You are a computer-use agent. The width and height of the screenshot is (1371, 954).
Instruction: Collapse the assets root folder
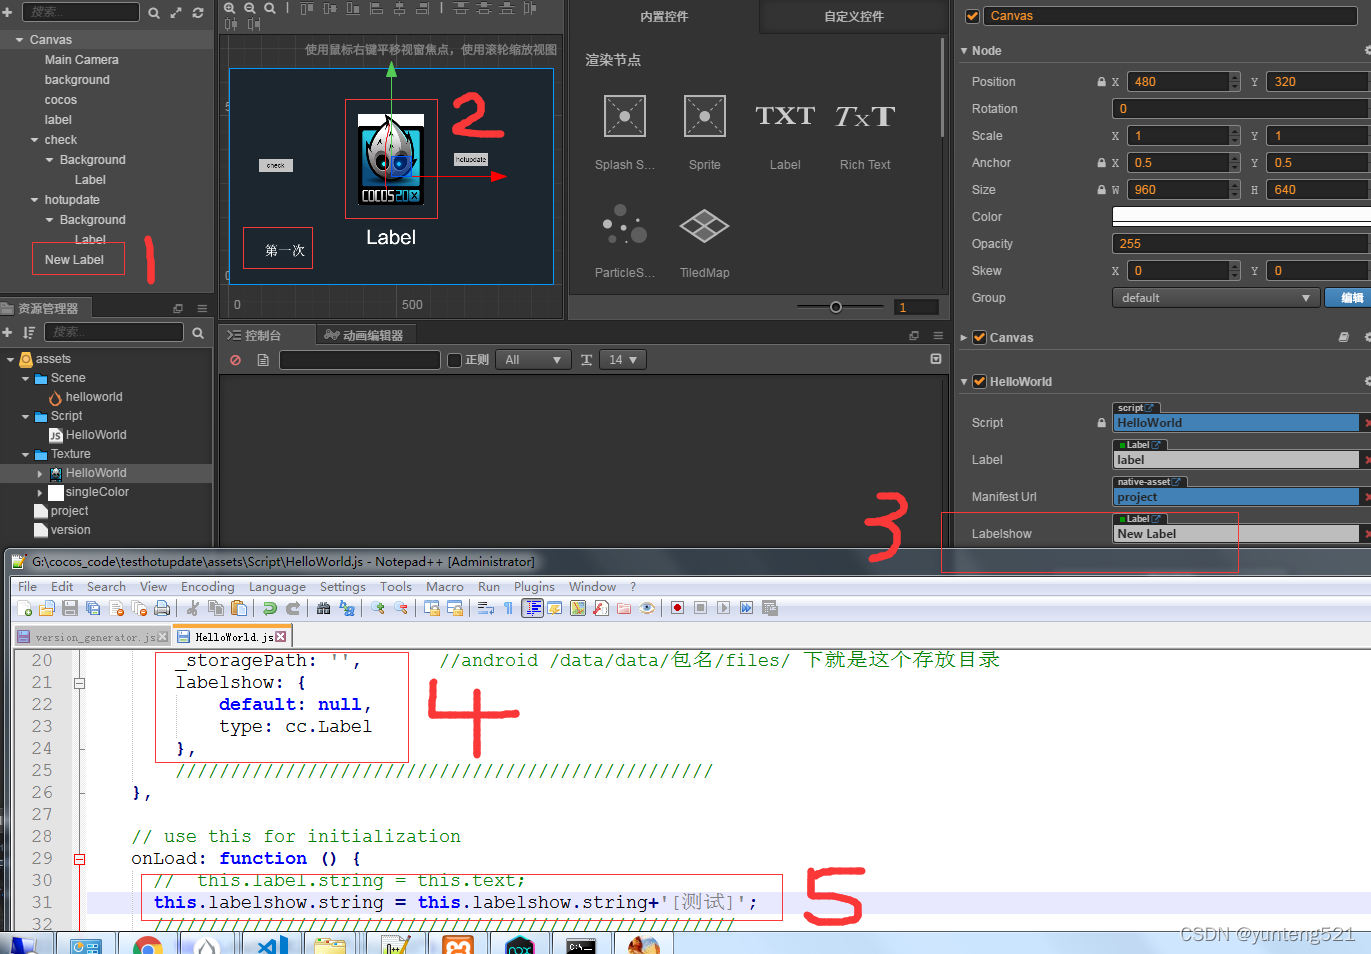(10, 359)
